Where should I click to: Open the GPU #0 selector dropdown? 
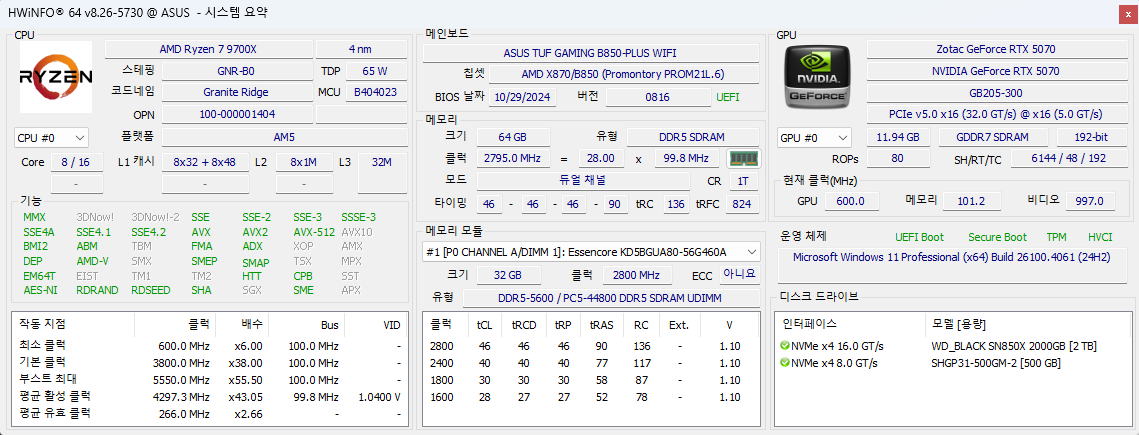click(x=814, y=137)
